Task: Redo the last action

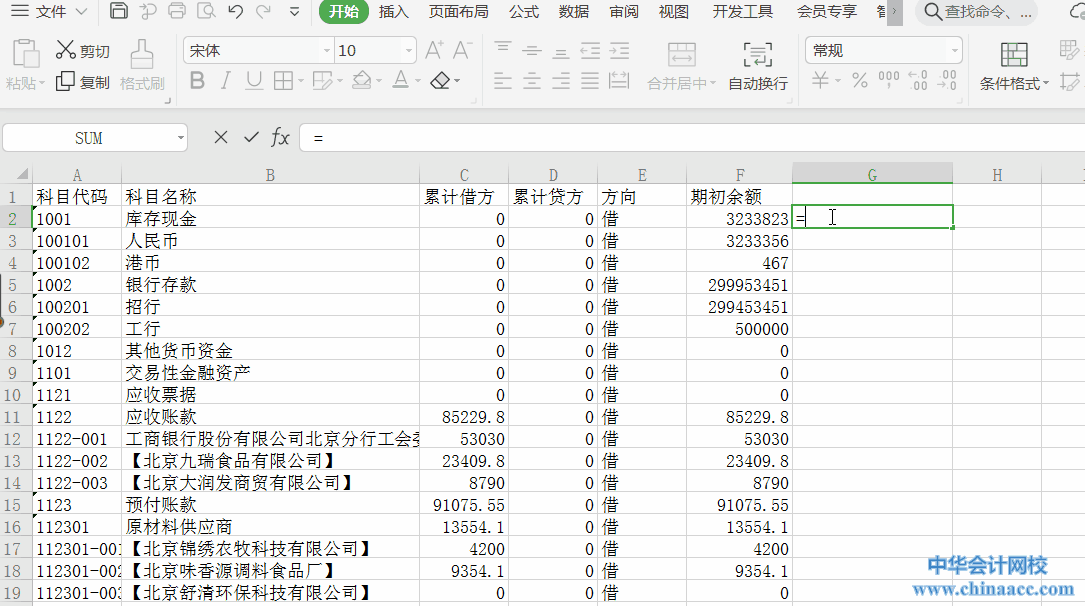Action: 263,11
